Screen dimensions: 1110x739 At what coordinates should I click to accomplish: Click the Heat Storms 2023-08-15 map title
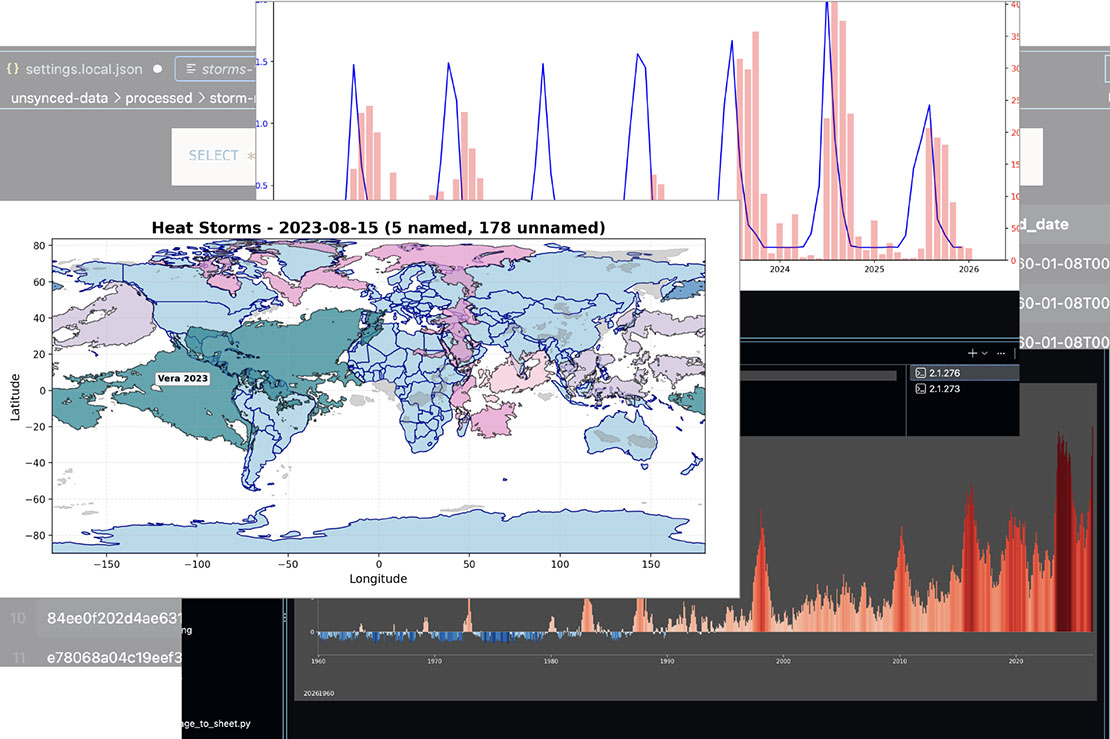(378, 227)
